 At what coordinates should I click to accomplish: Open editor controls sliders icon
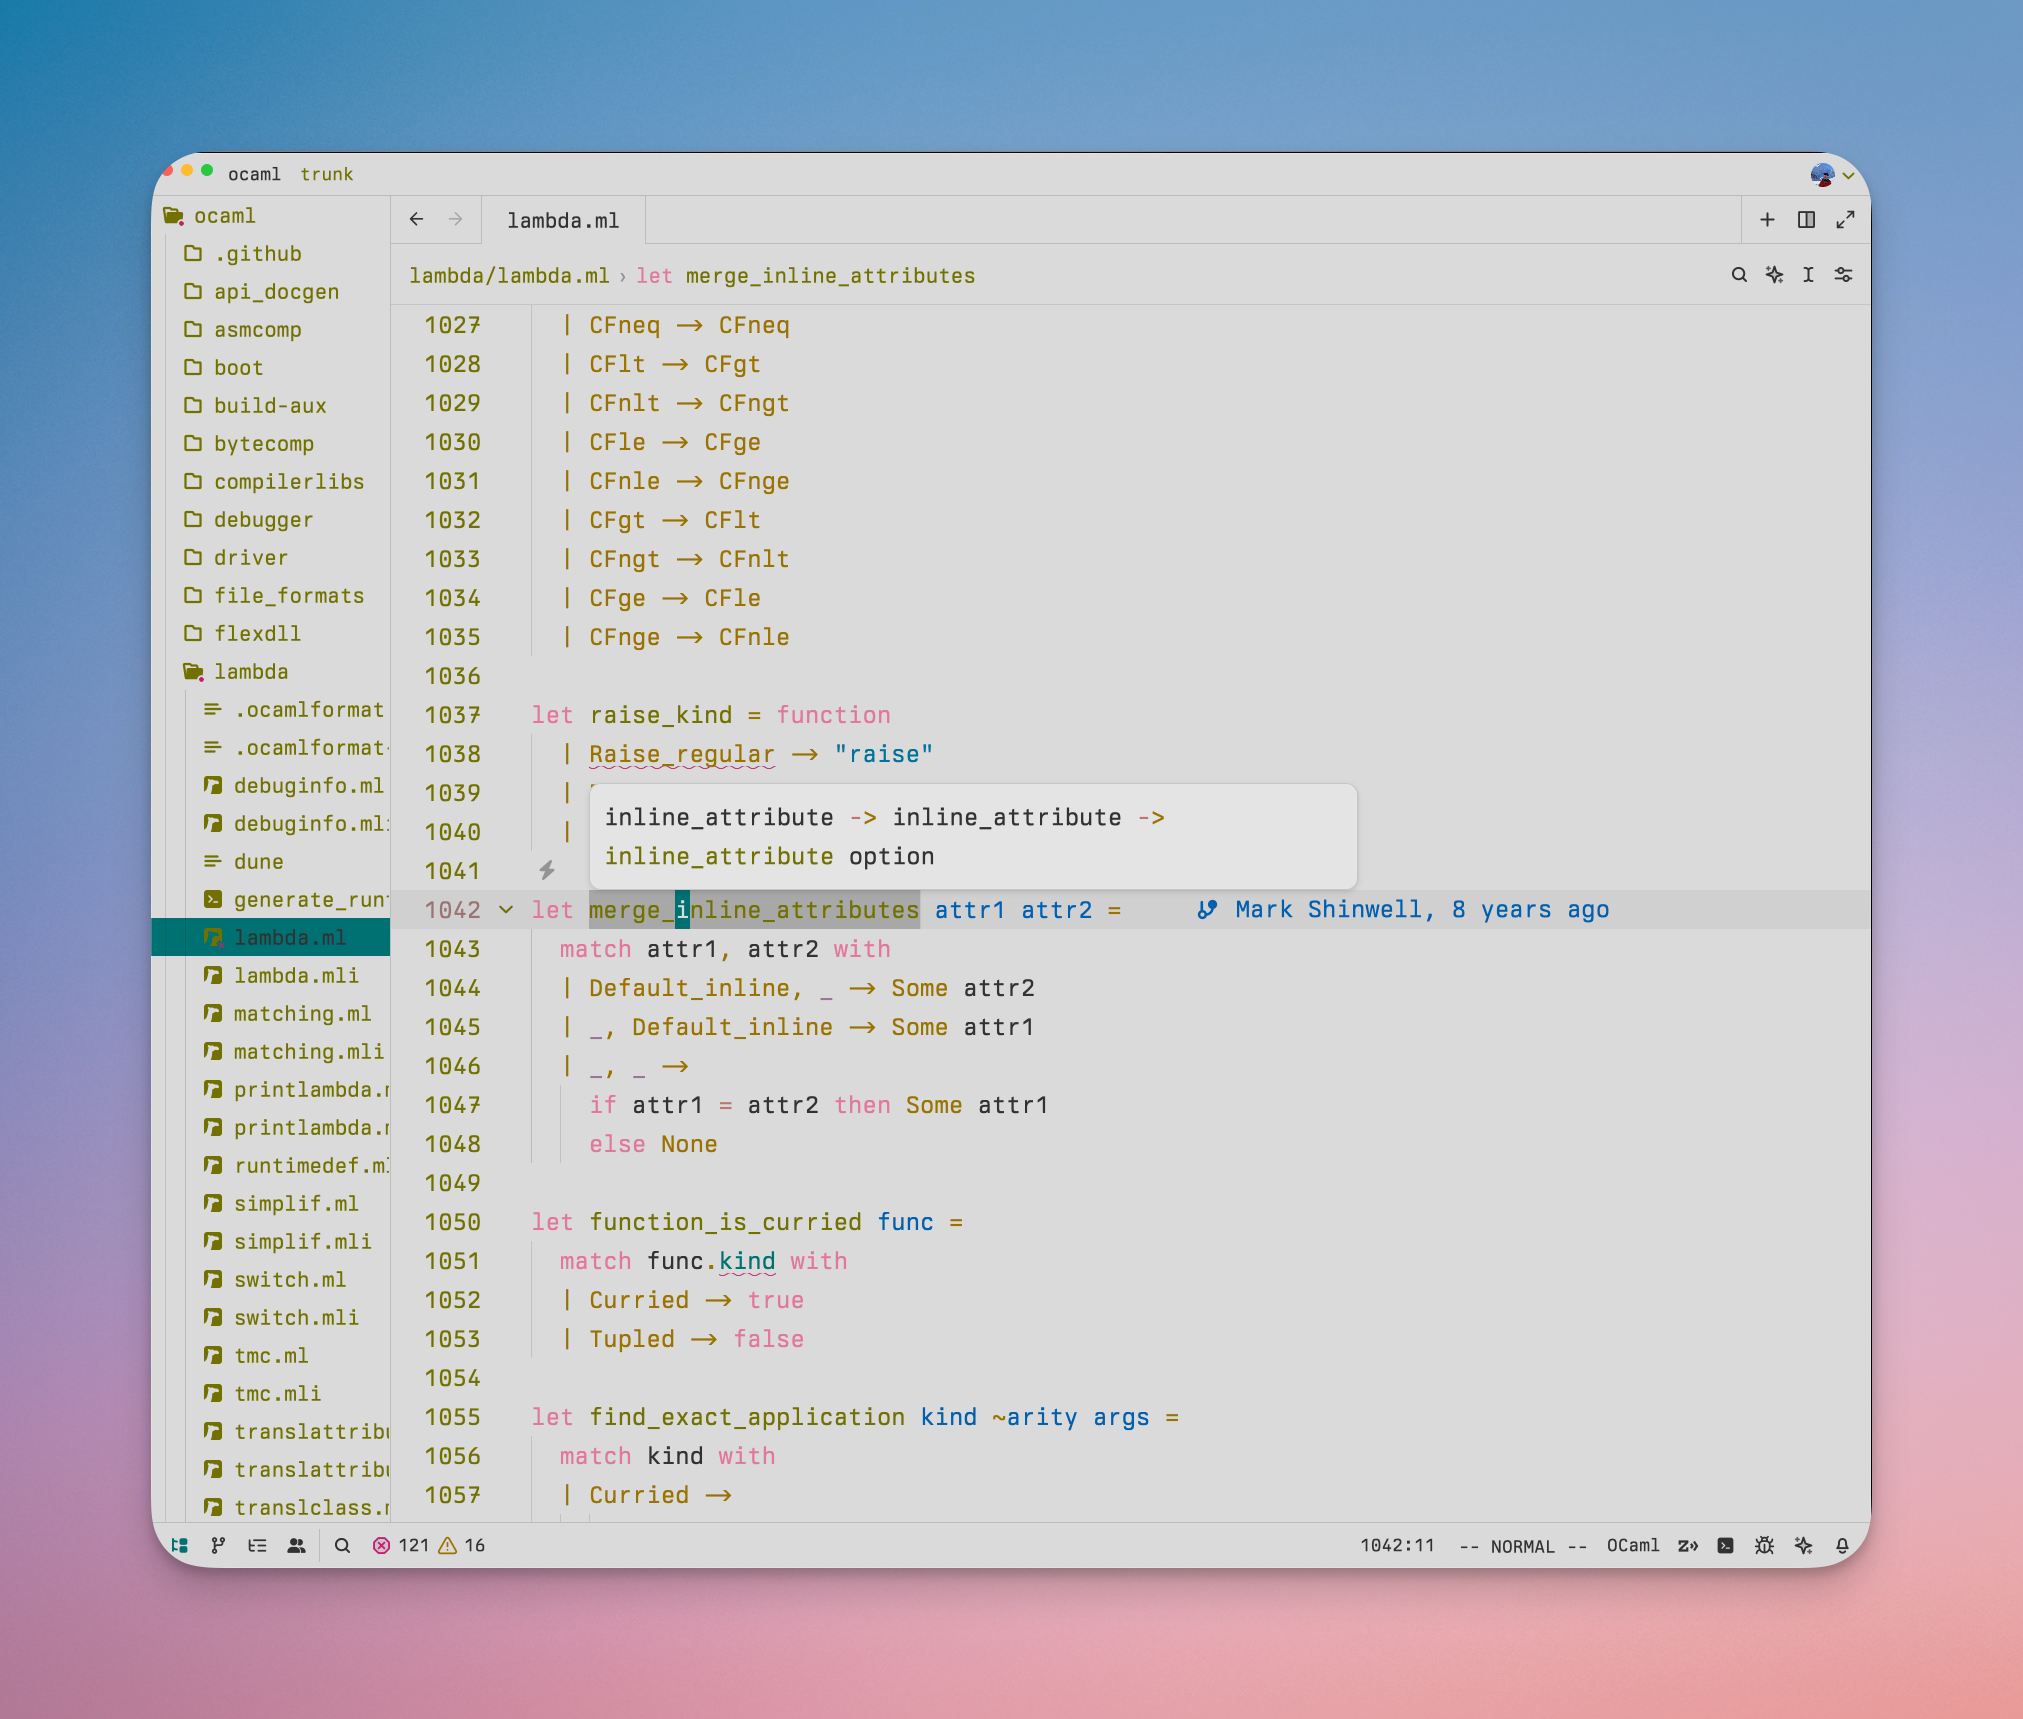tap(1843, 275)
